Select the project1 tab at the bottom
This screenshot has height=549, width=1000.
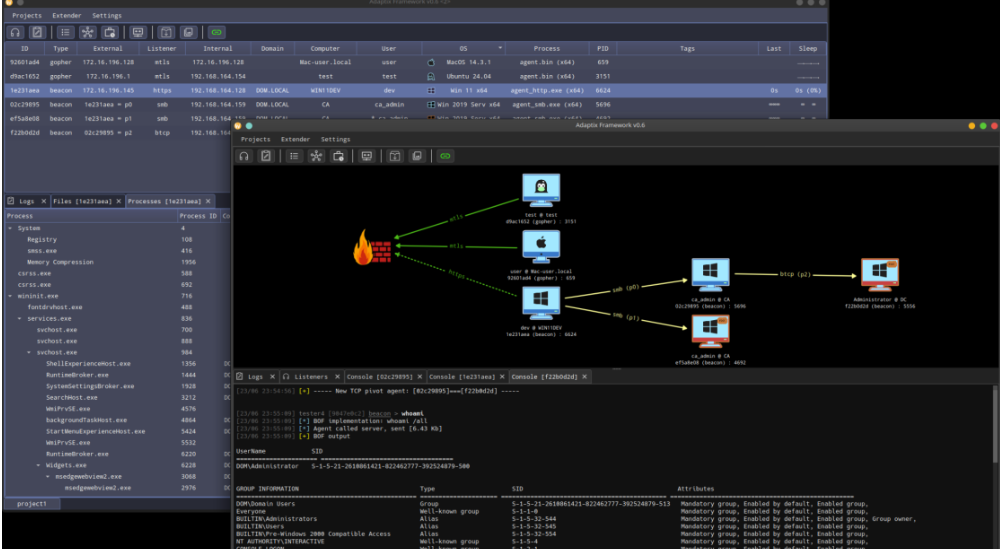pos(31,504)
